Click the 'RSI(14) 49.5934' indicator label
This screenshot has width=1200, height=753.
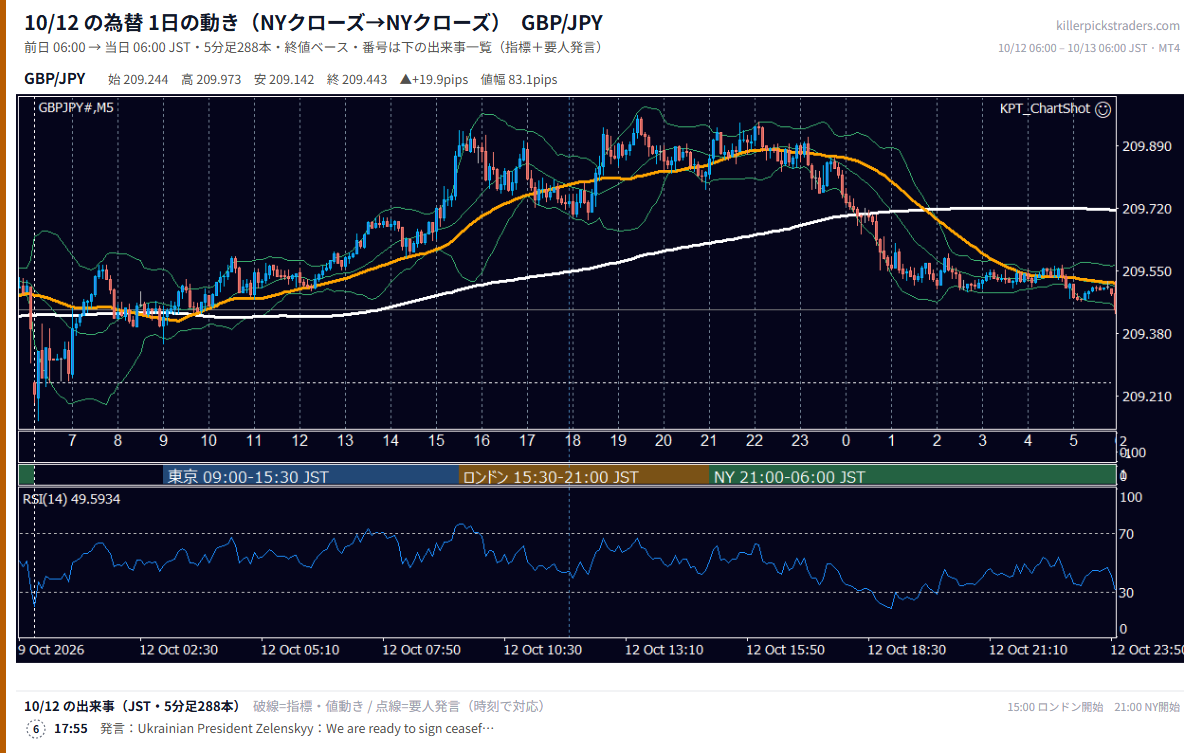(71, 498)
